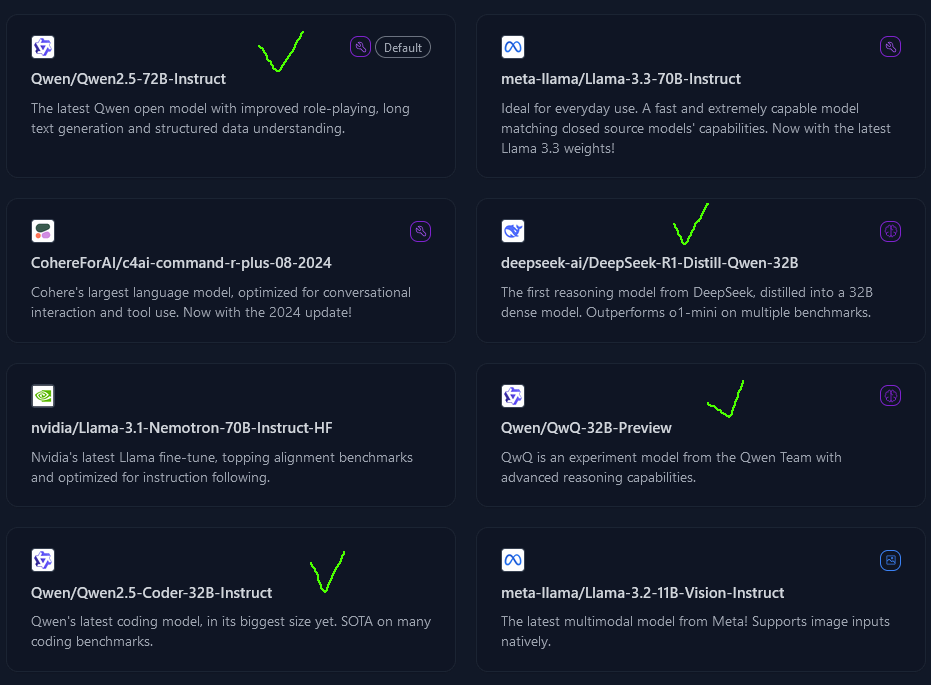Click the Cohere logo icon
The width and height of the screenshot is (931, 685).
(43, 231)
